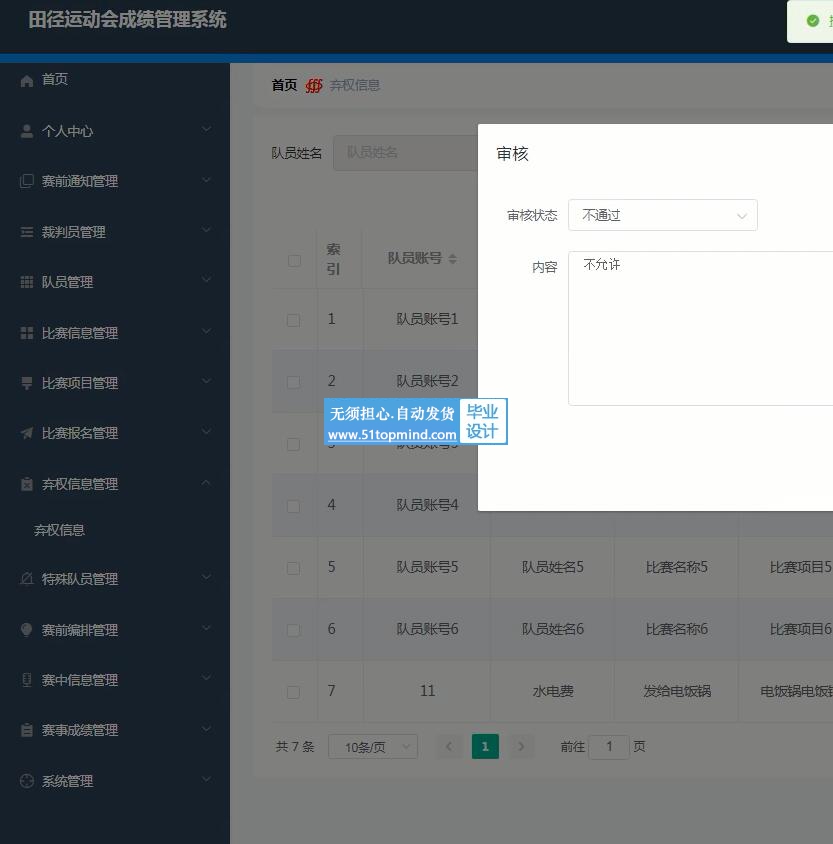This screenshot has width=833, height=844.
Task: Click the circular icon for 系统管理
Action: pos(26,781)
